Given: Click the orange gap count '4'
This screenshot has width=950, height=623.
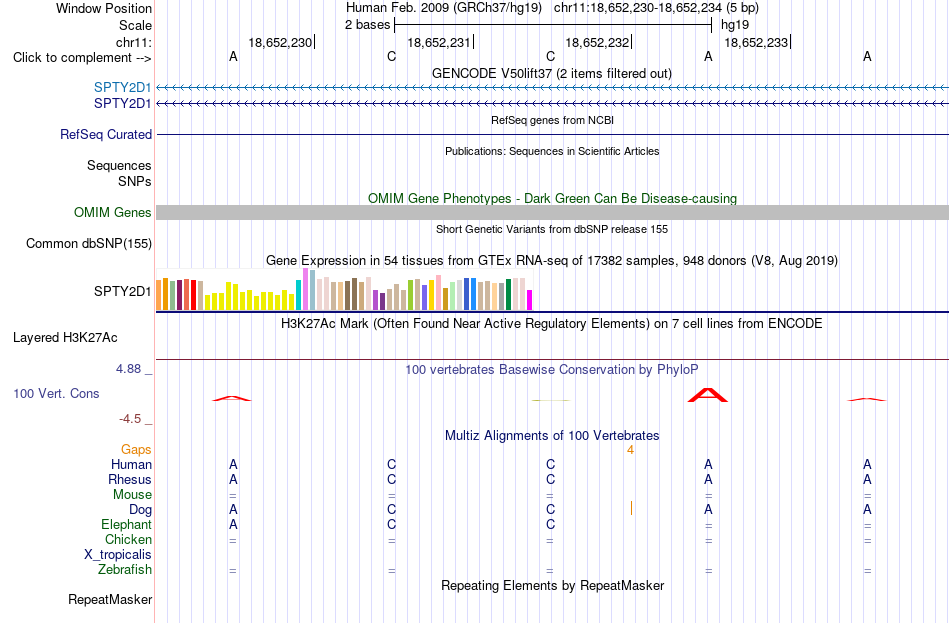Looking at the screenshot, I should 631,450.
